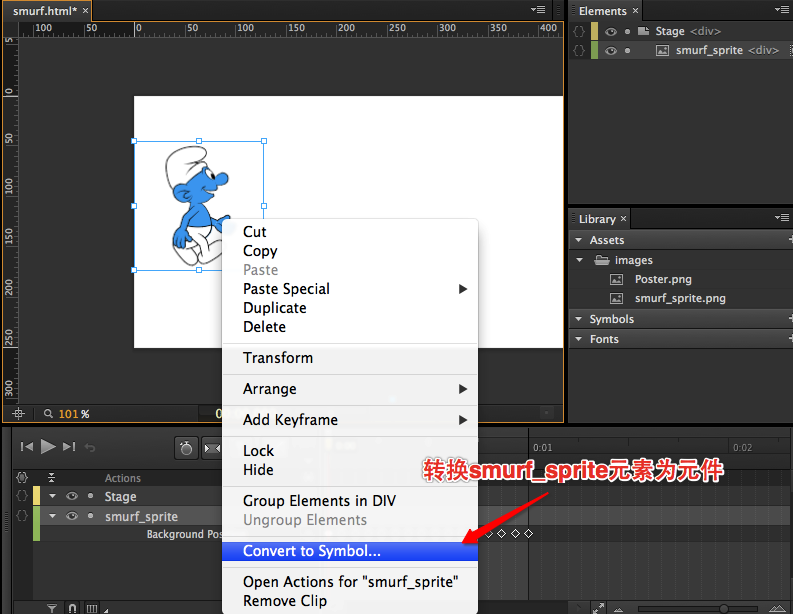Play the timeline animation
This screenshot has width=793, height=614.
pyautogui.click(x=48, y=447)
